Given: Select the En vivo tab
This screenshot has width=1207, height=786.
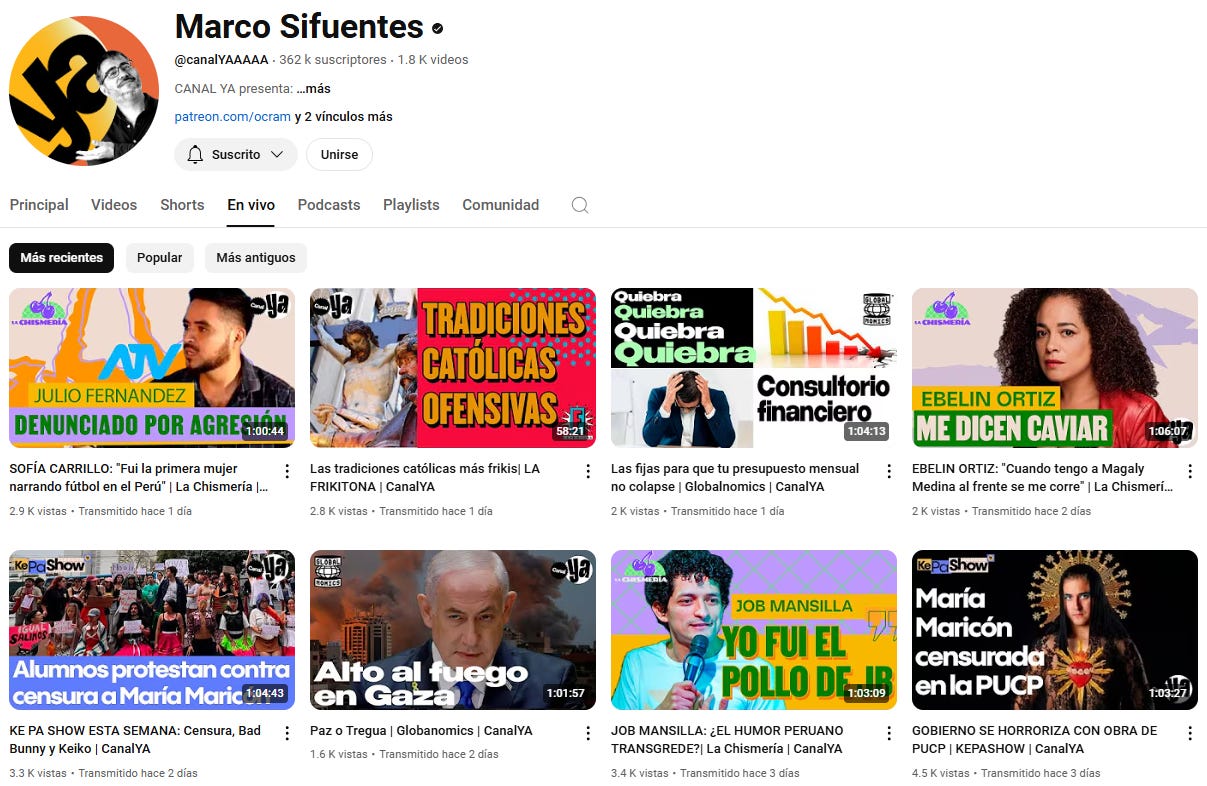Looking at the screenshot, I should point(251,205).
